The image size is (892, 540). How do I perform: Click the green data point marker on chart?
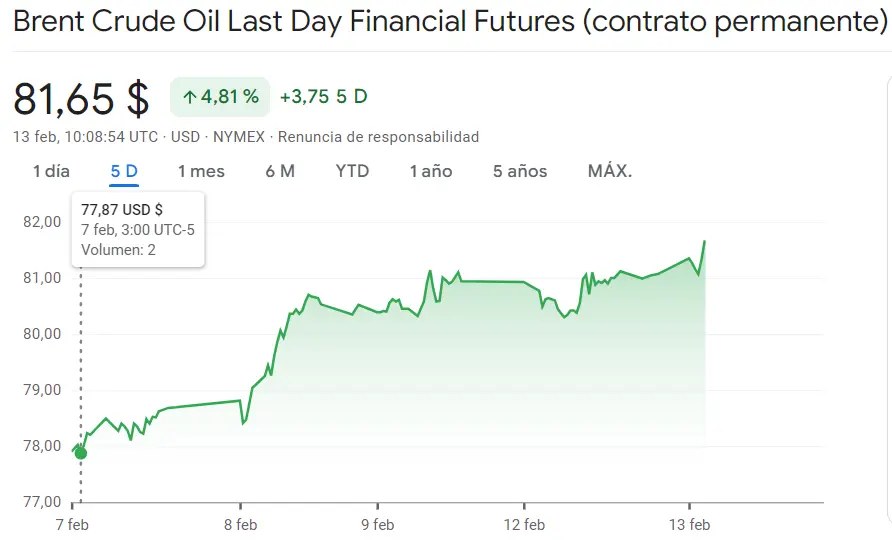click(x=80, y=453)
